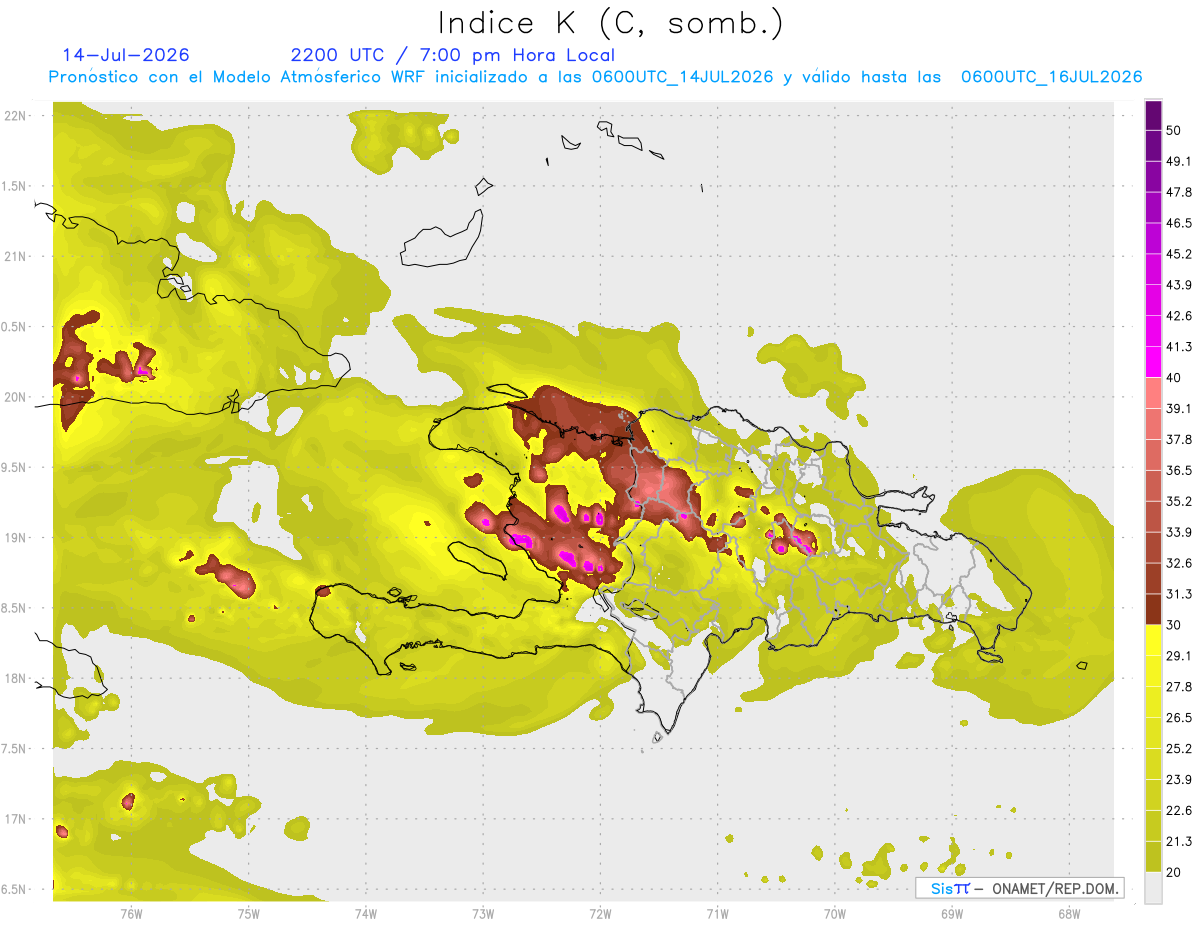Click the 19N latitude label
Viewport: 1200px width, 927px height.
(x=16, y=538)
